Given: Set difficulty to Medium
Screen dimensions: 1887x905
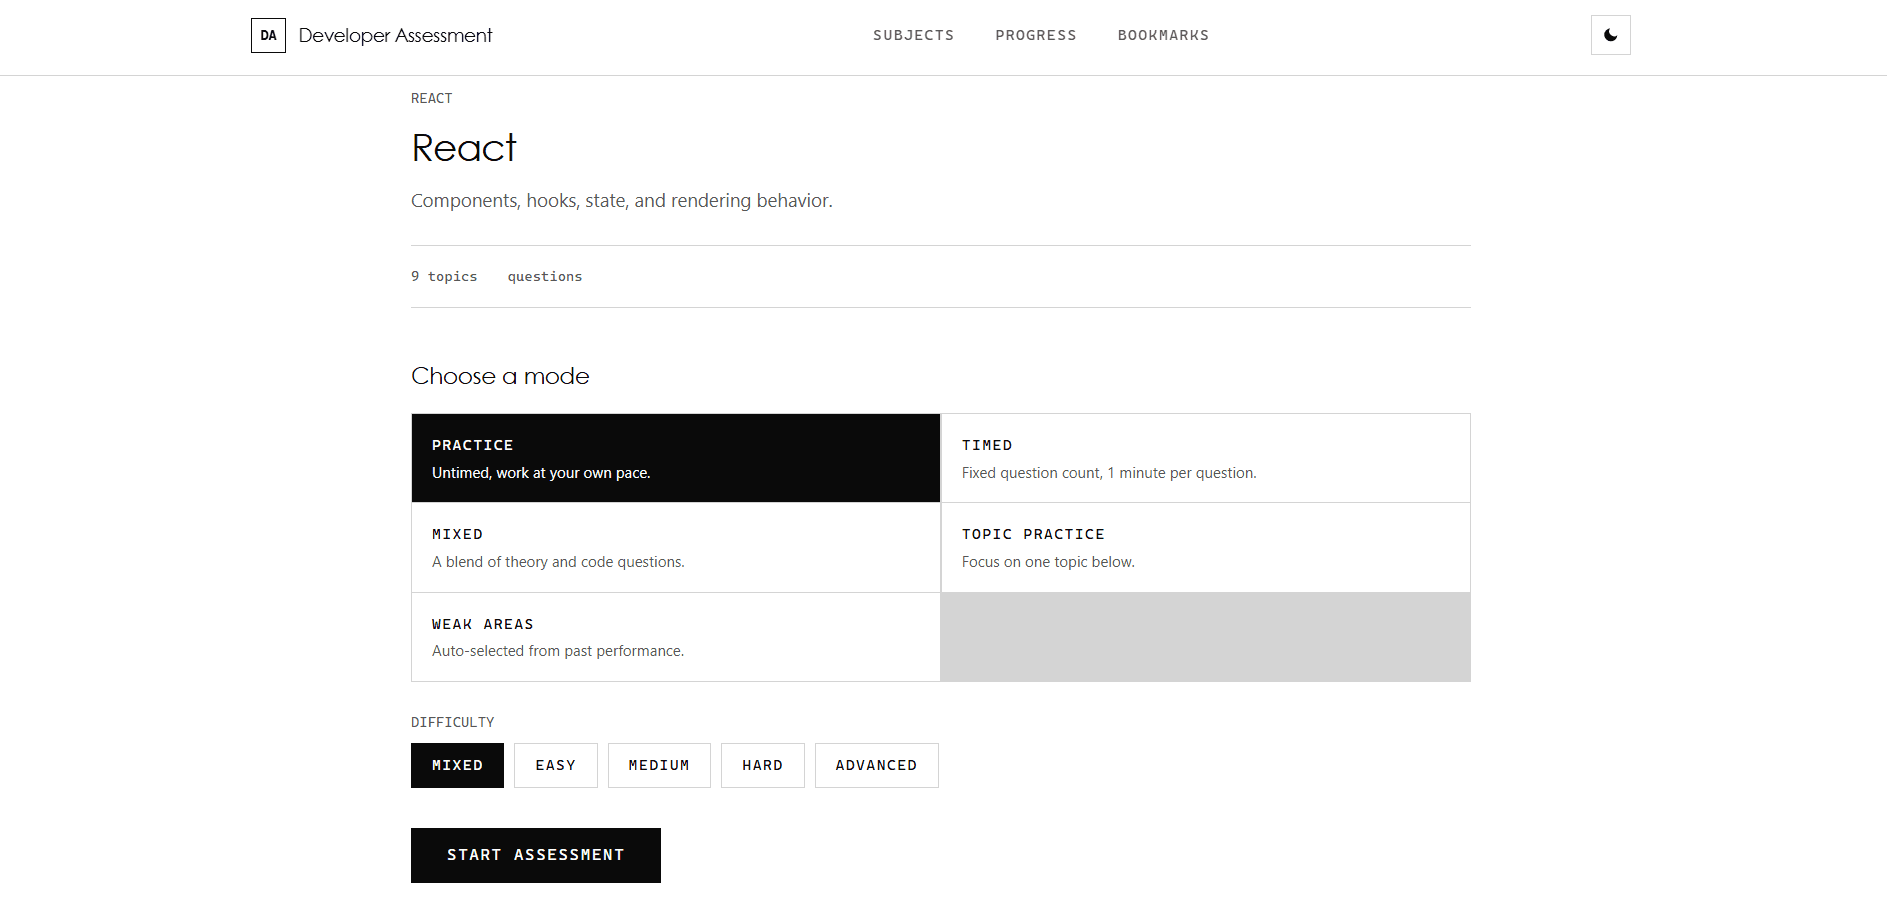Looking at the screenshot, I should 659,765.
